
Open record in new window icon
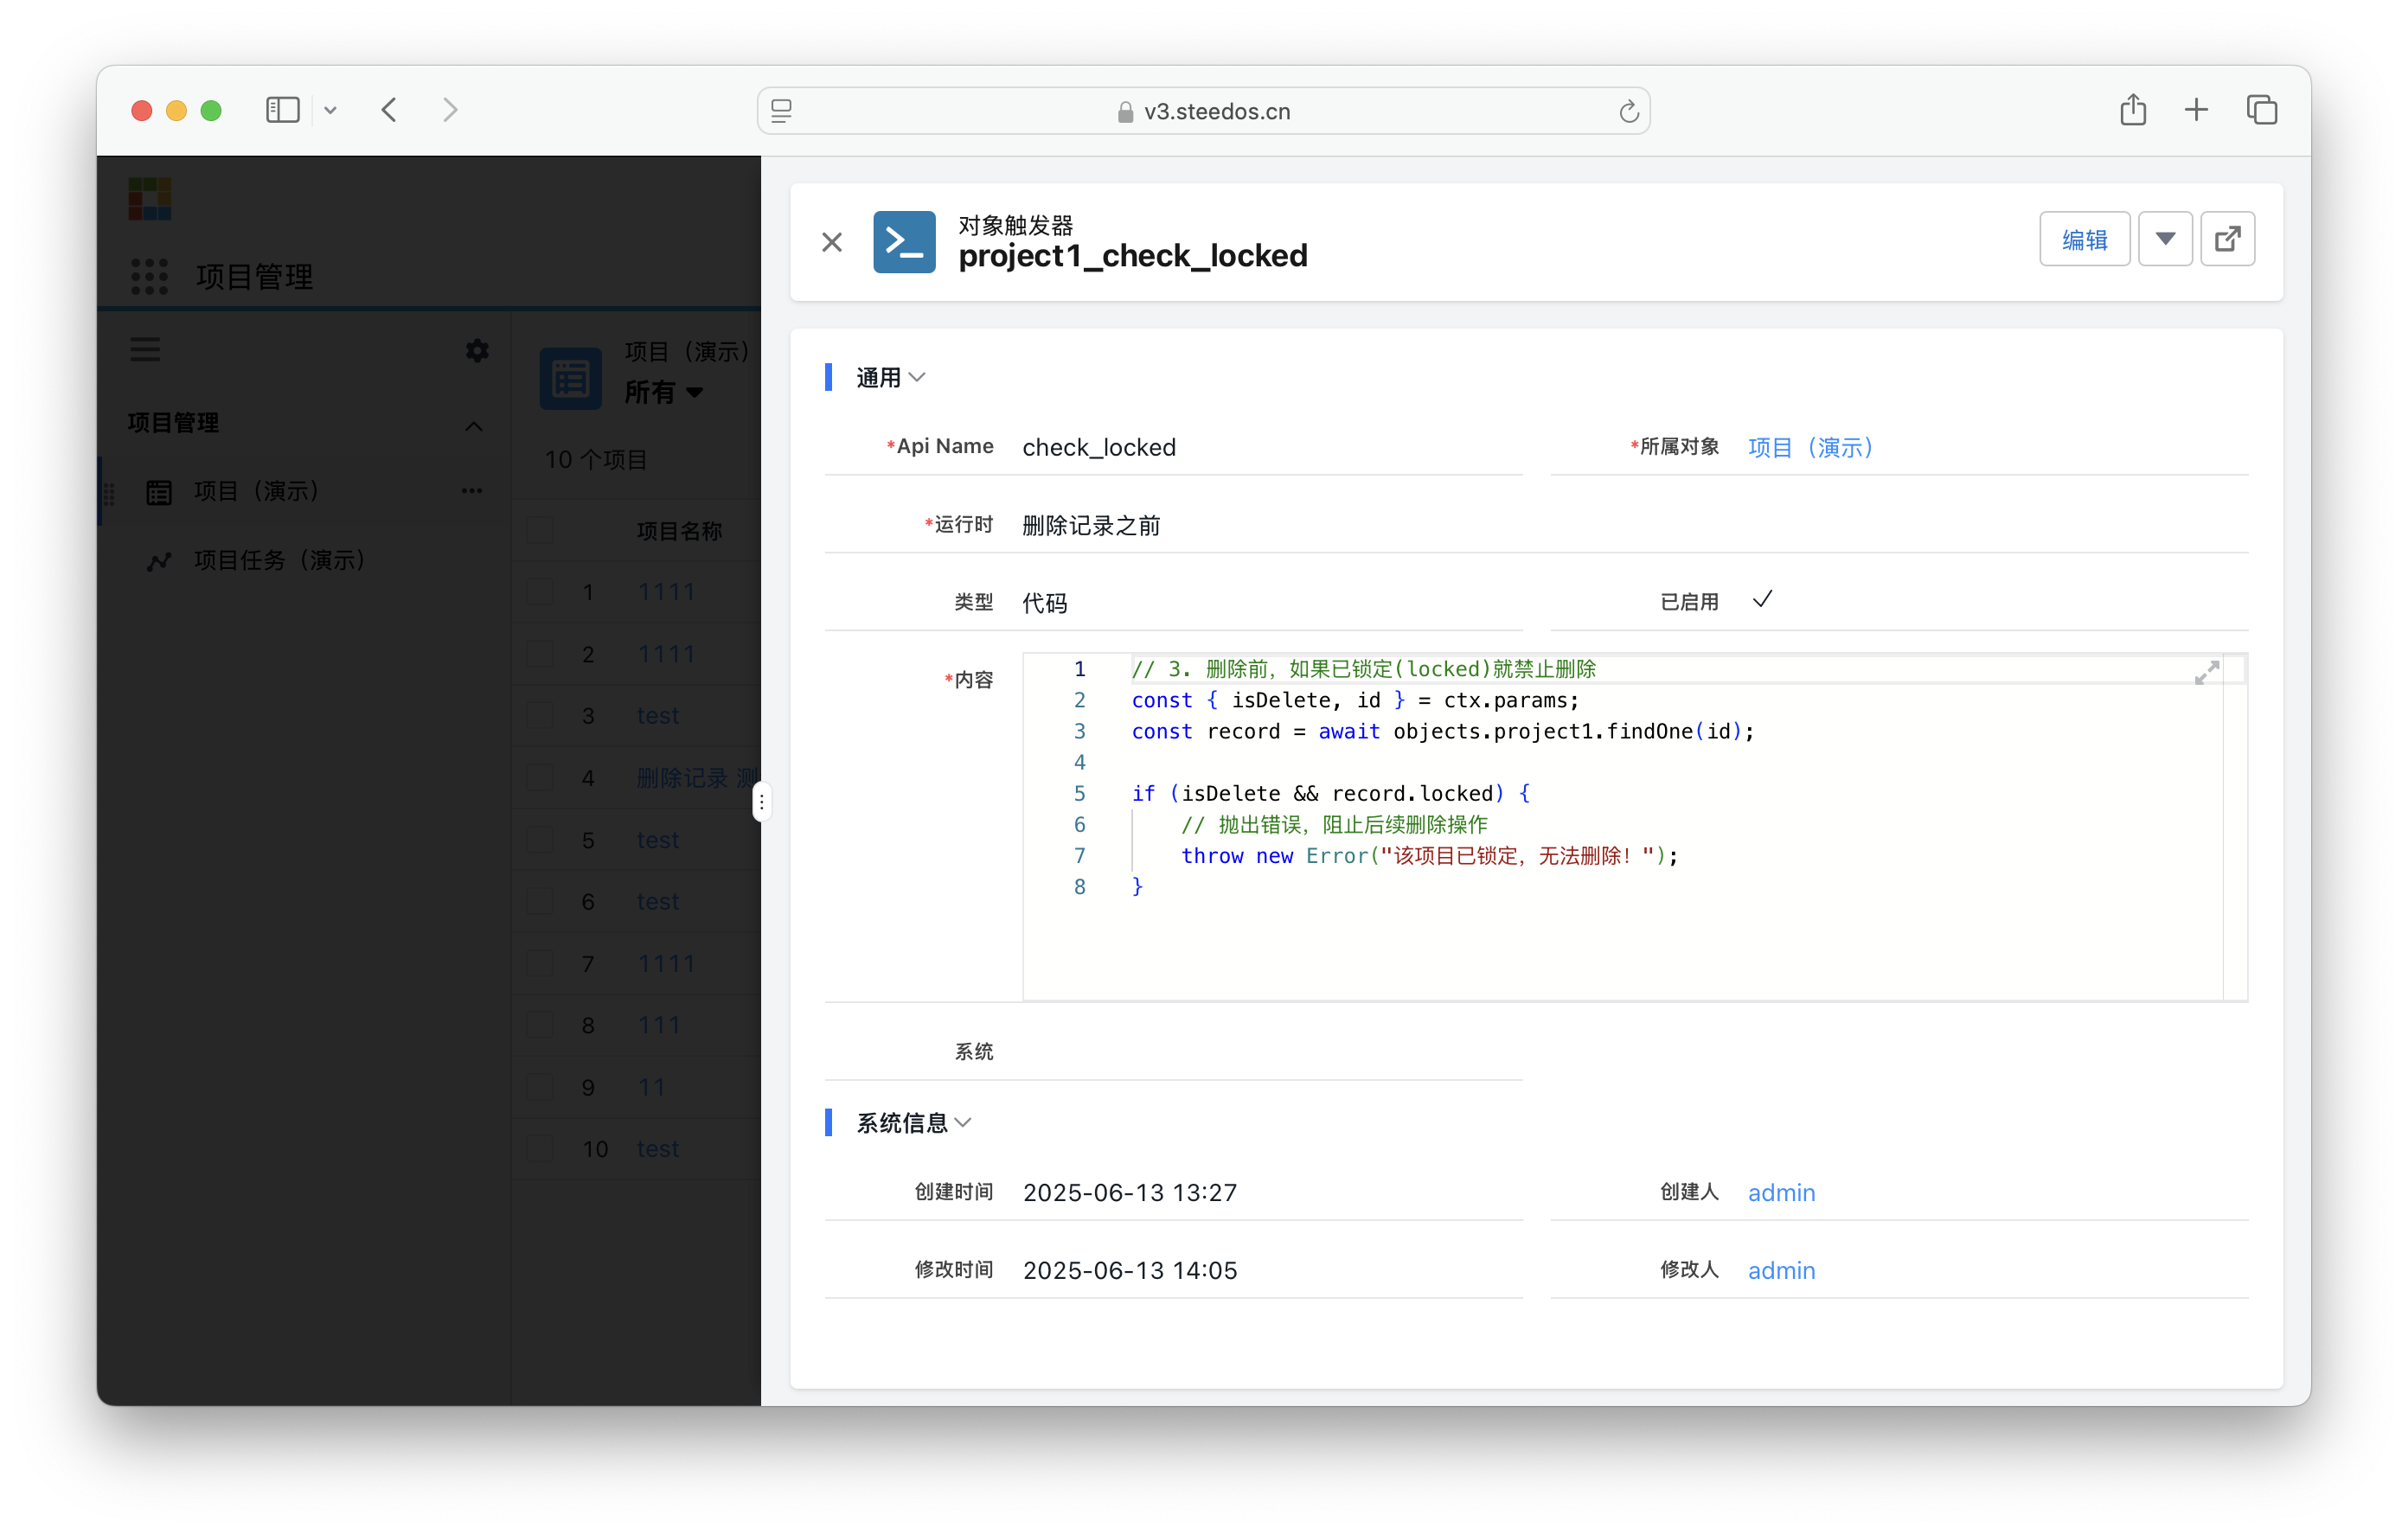(x=2227, y=239)
